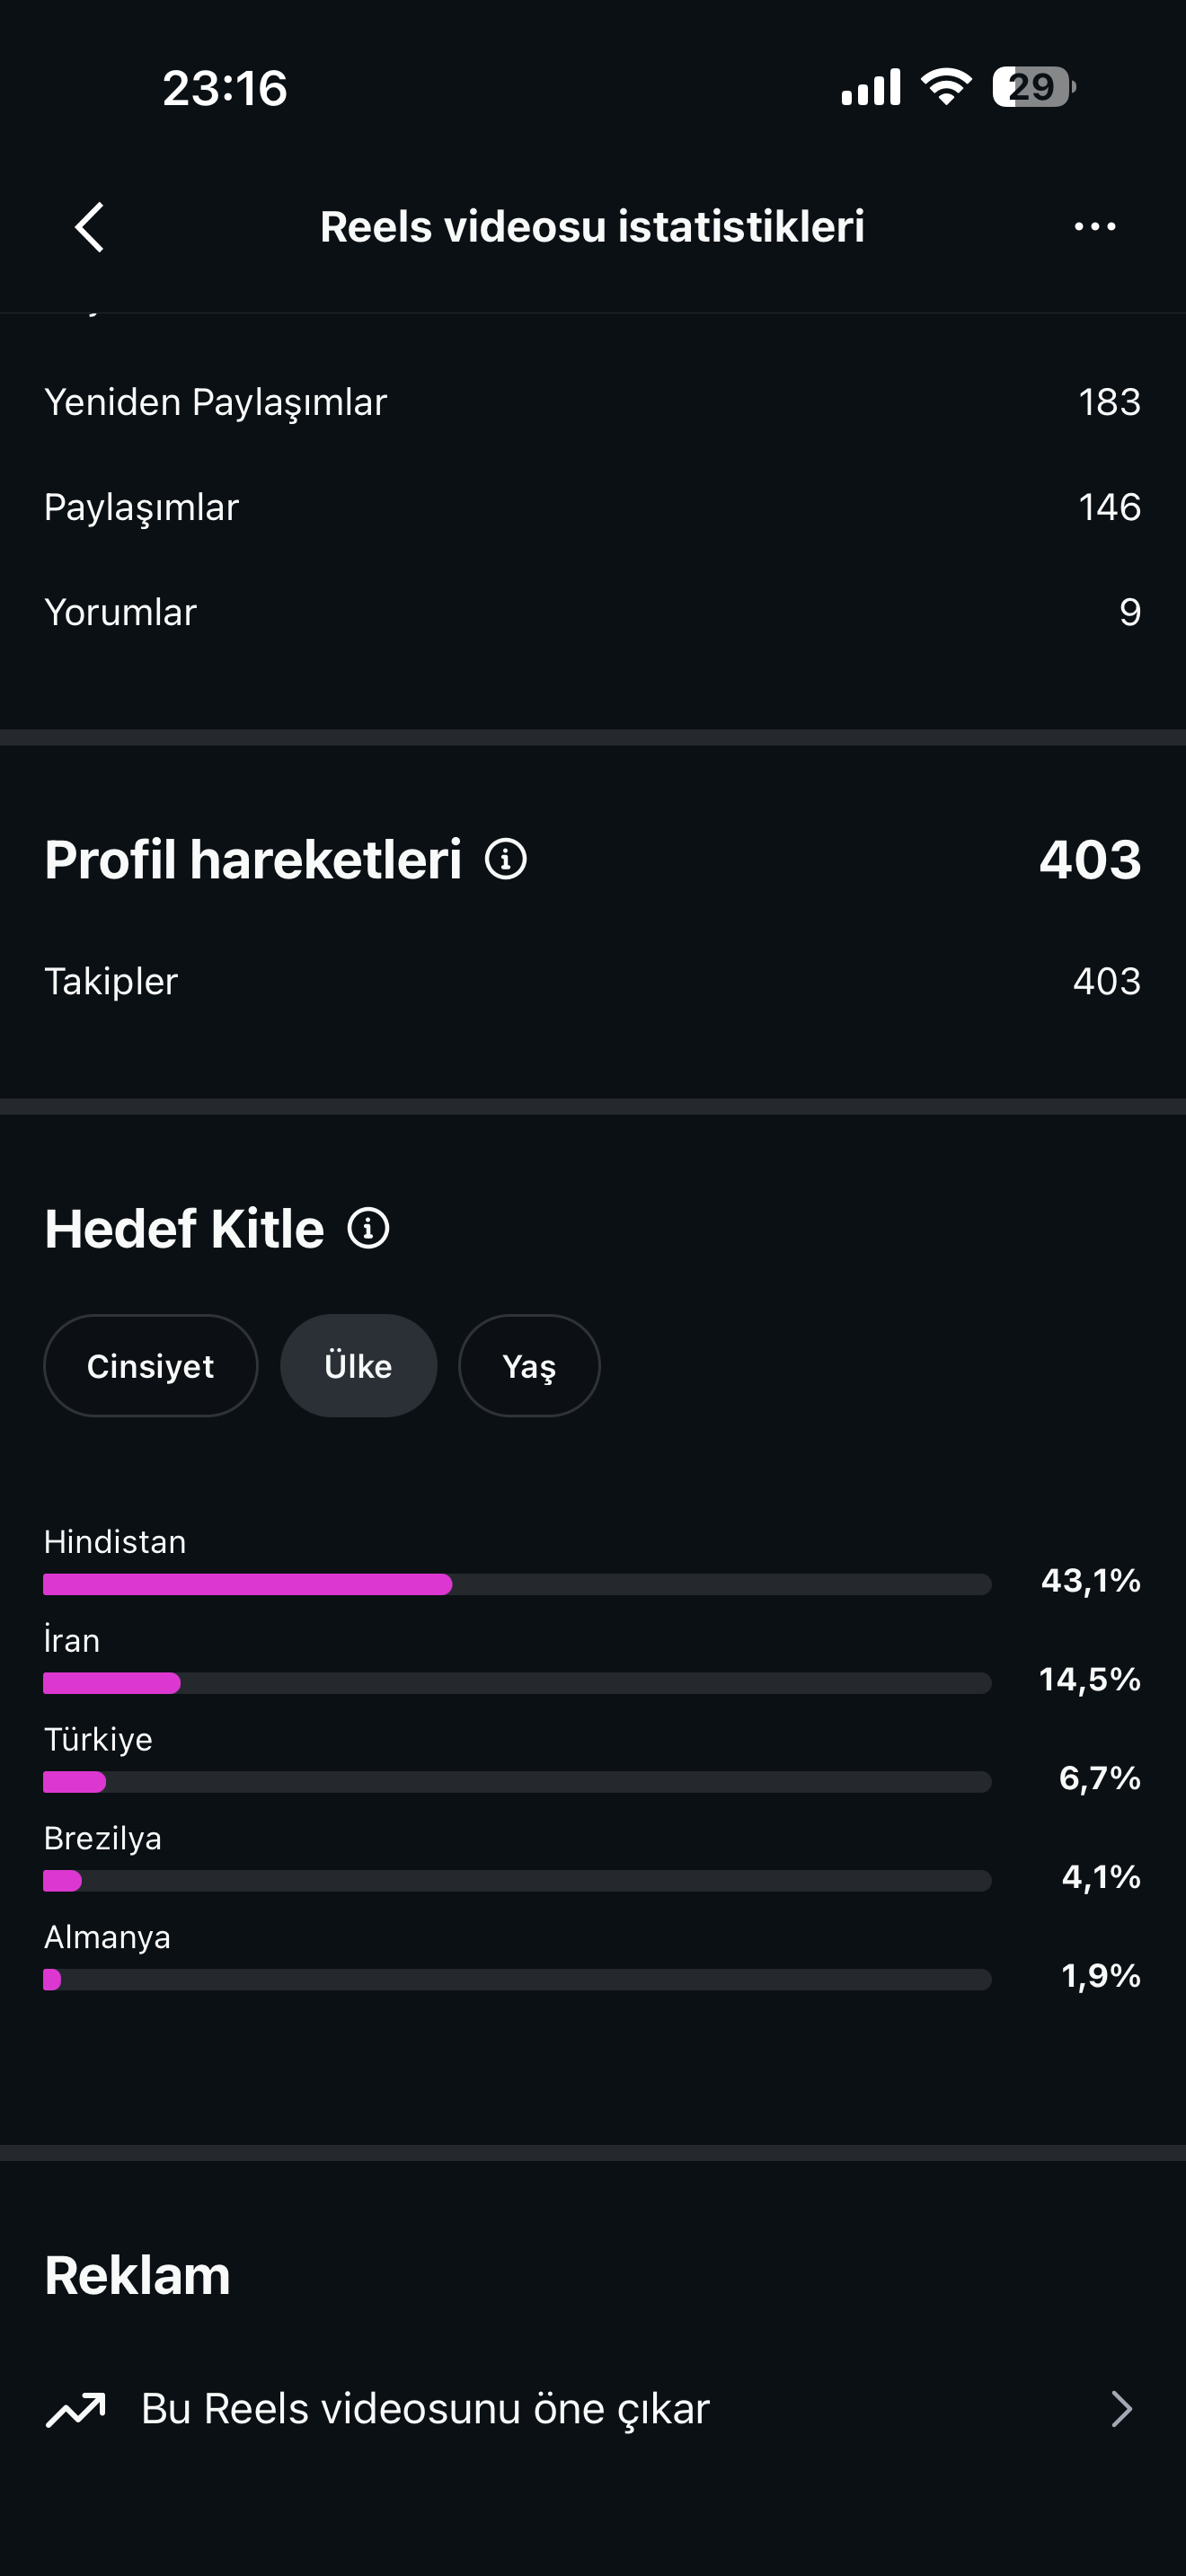The height and width of the screenshot is (2576, 1186).
Task: Tap the Yeniden Paylaşımlar row
Action: tap(593, 402)
